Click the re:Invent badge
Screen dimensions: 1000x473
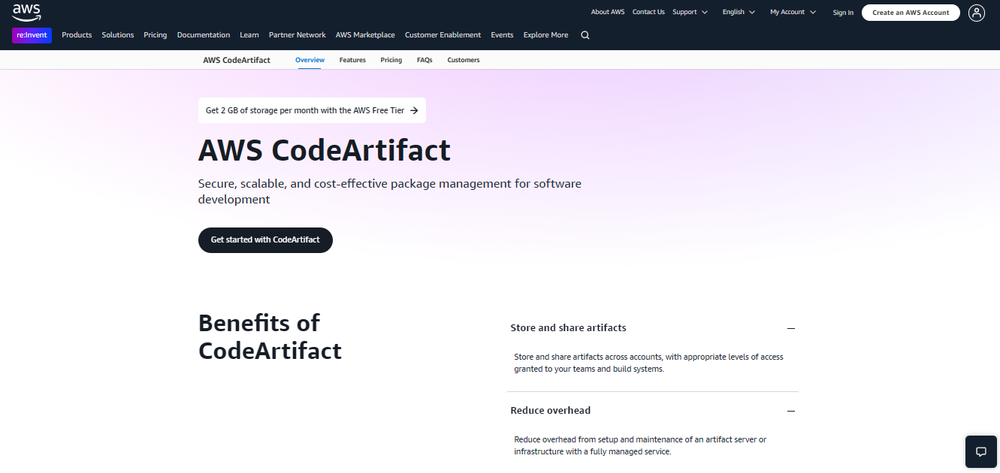pyautogui.click(x=32, y=35)
